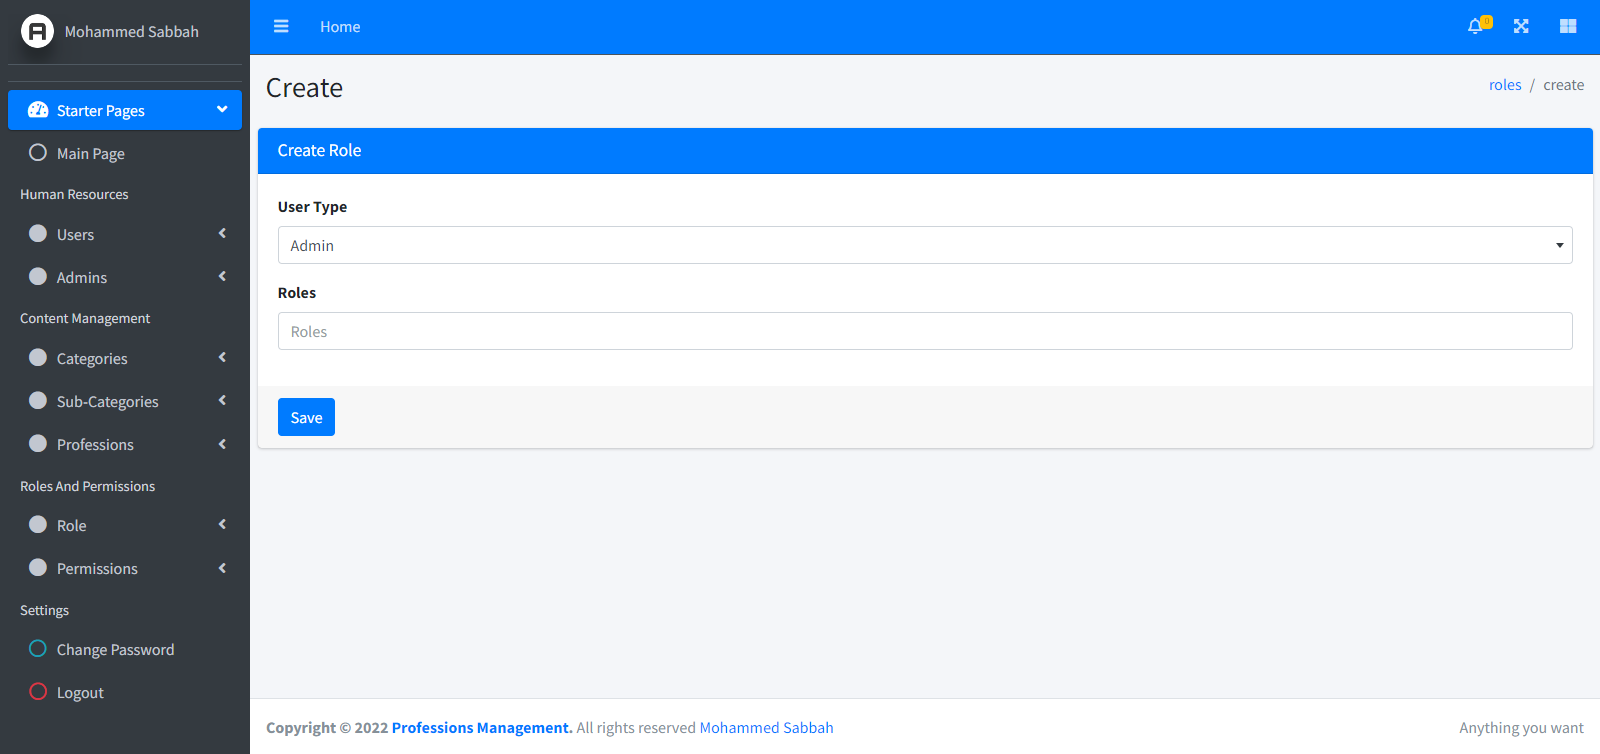The width and height of the screenshot is (1600, 754).
Task: Click the Starter Pages dashboard icon
Action: [38, 110]
